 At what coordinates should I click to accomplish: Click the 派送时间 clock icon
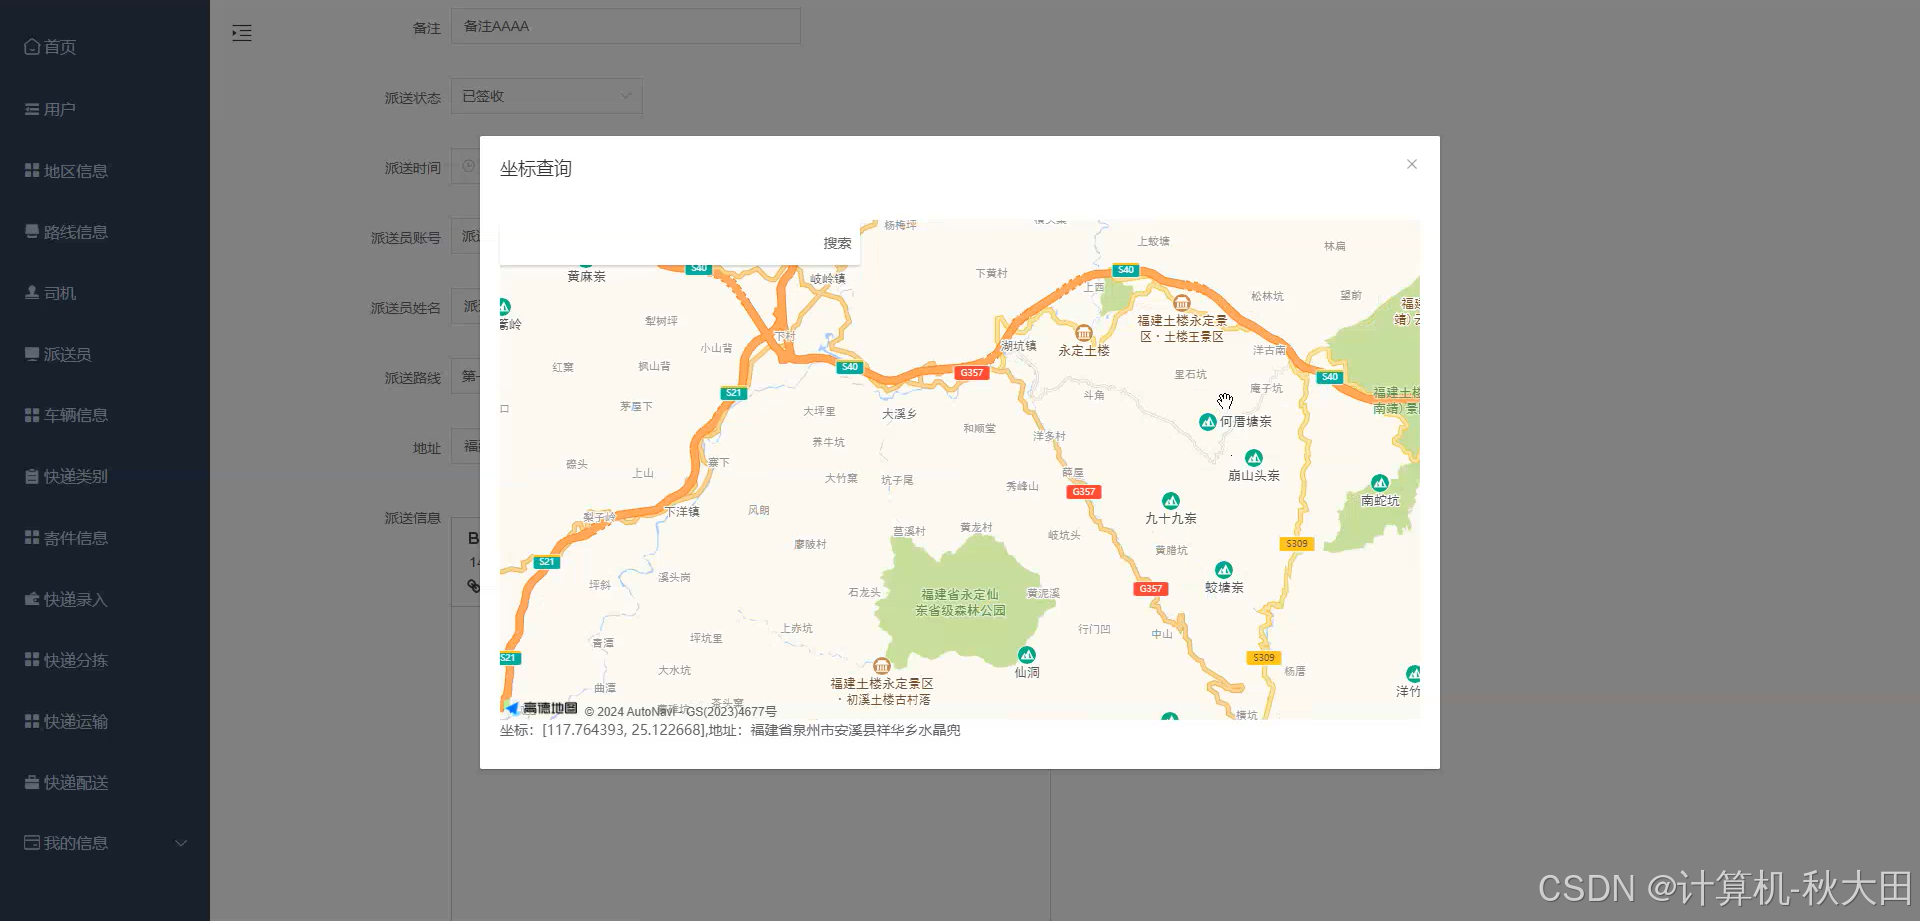[x=468, y=166]
